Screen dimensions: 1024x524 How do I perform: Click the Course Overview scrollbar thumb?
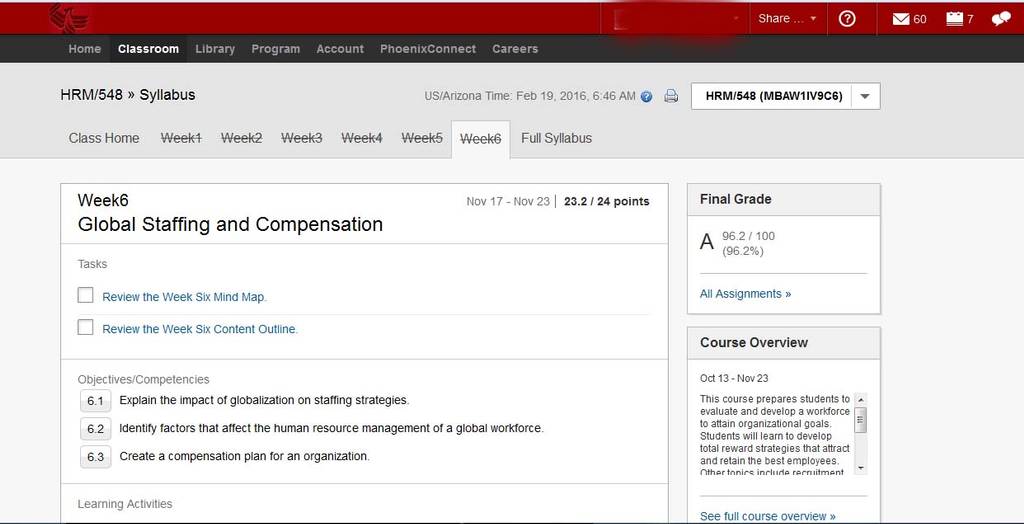[x=860, y=419]
